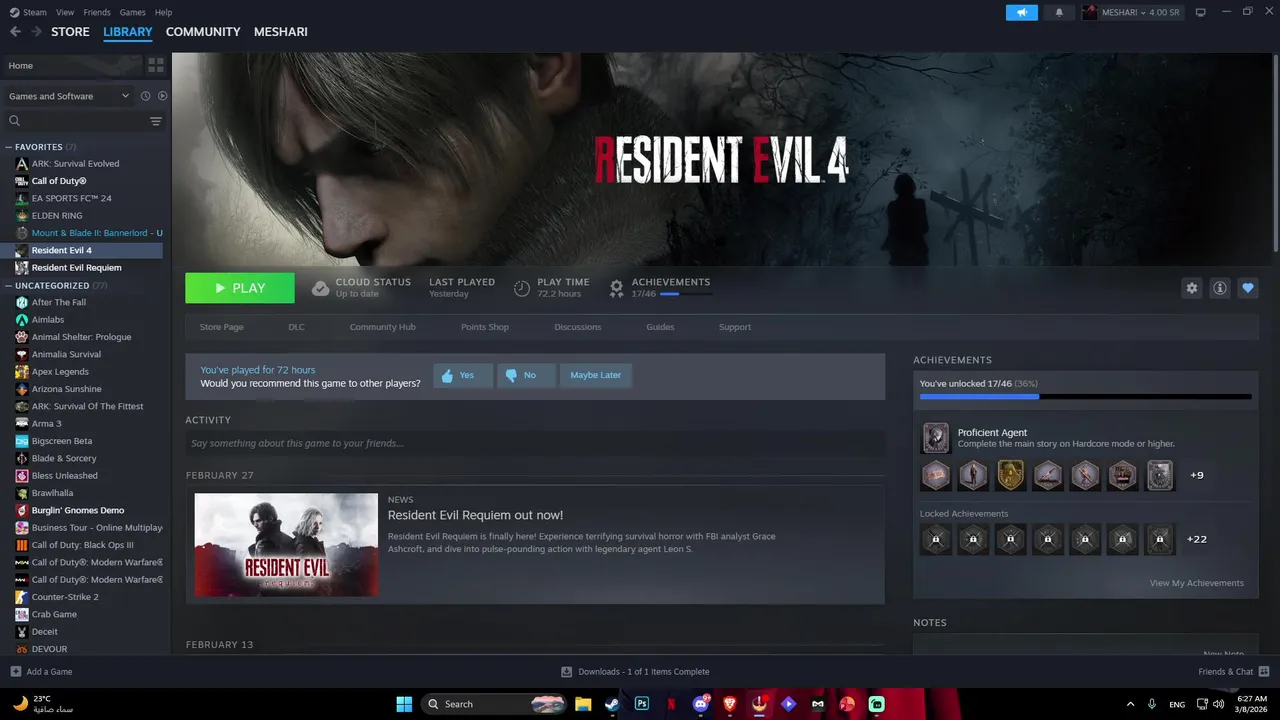This screenshot has height=720, width=1280.
Task: Open the Resident Evil Requiem out now headline
Action: click(475, 515)
